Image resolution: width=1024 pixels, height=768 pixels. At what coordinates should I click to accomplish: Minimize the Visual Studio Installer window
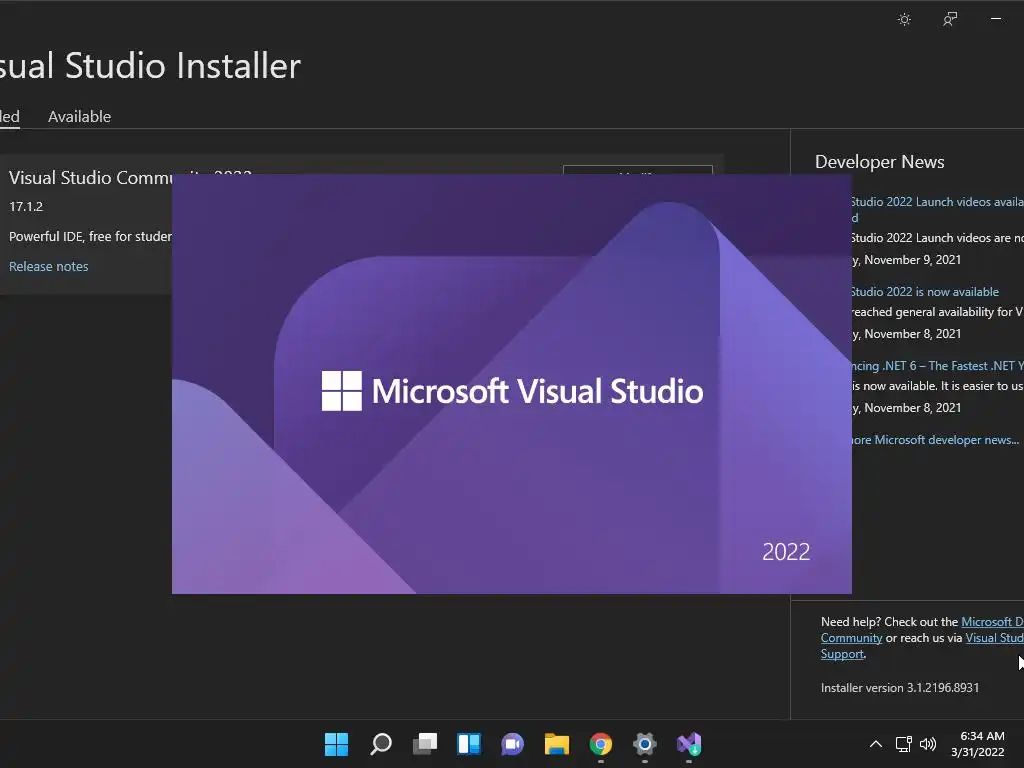[x=996, y=20]
